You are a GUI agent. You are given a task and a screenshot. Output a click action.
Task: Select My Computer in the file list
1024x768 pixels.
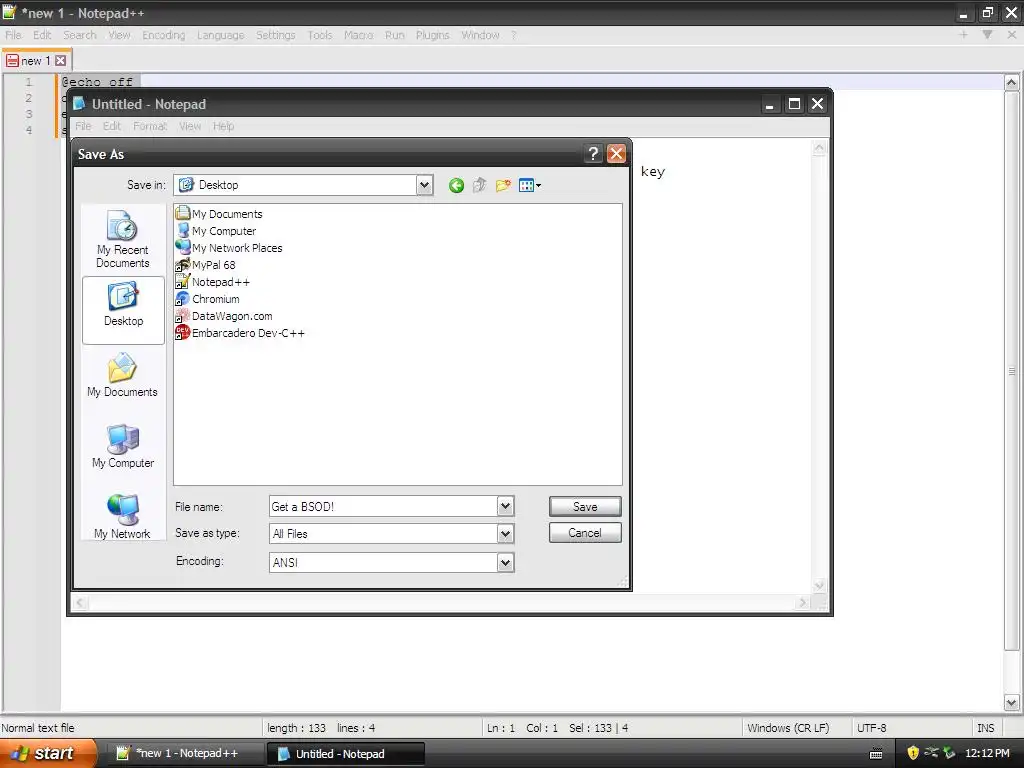tap(216, 231)
